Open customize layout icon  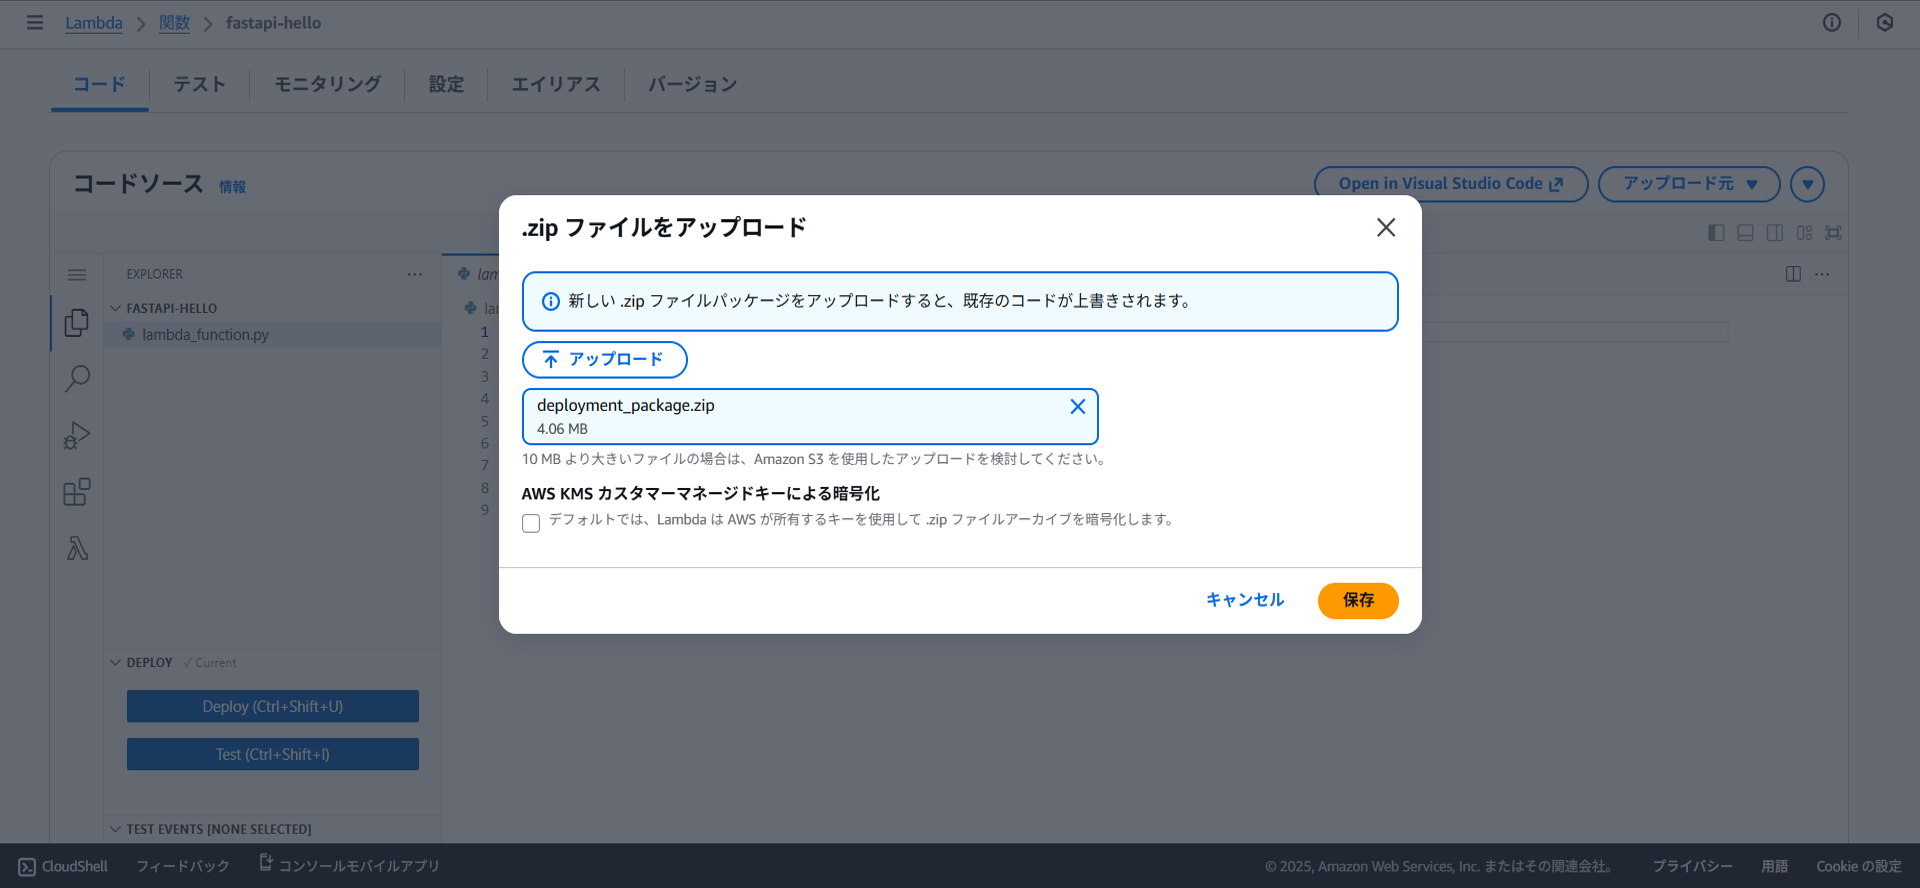coord(1804,232)
